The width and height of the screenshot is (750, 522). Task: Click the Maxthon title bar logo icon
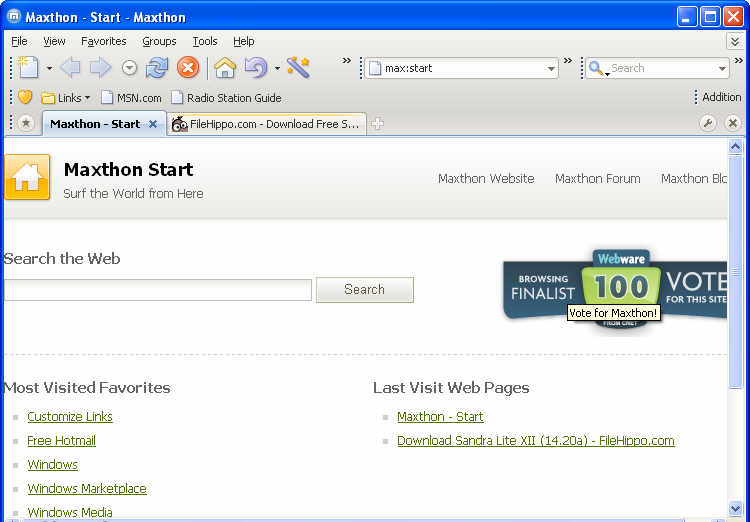[x=14, y=17]
